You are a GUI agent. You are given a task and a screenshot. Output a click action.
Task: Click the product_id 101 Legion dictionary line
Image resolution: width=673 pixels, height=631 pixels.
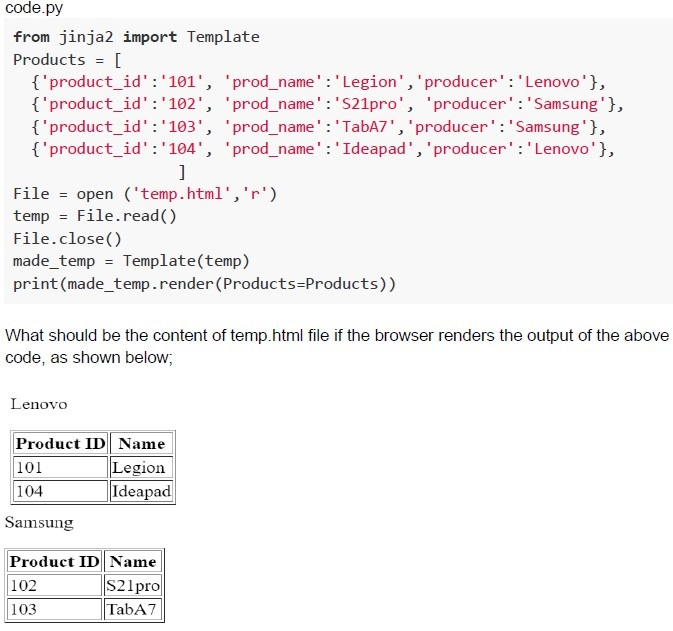coord(318,82)
